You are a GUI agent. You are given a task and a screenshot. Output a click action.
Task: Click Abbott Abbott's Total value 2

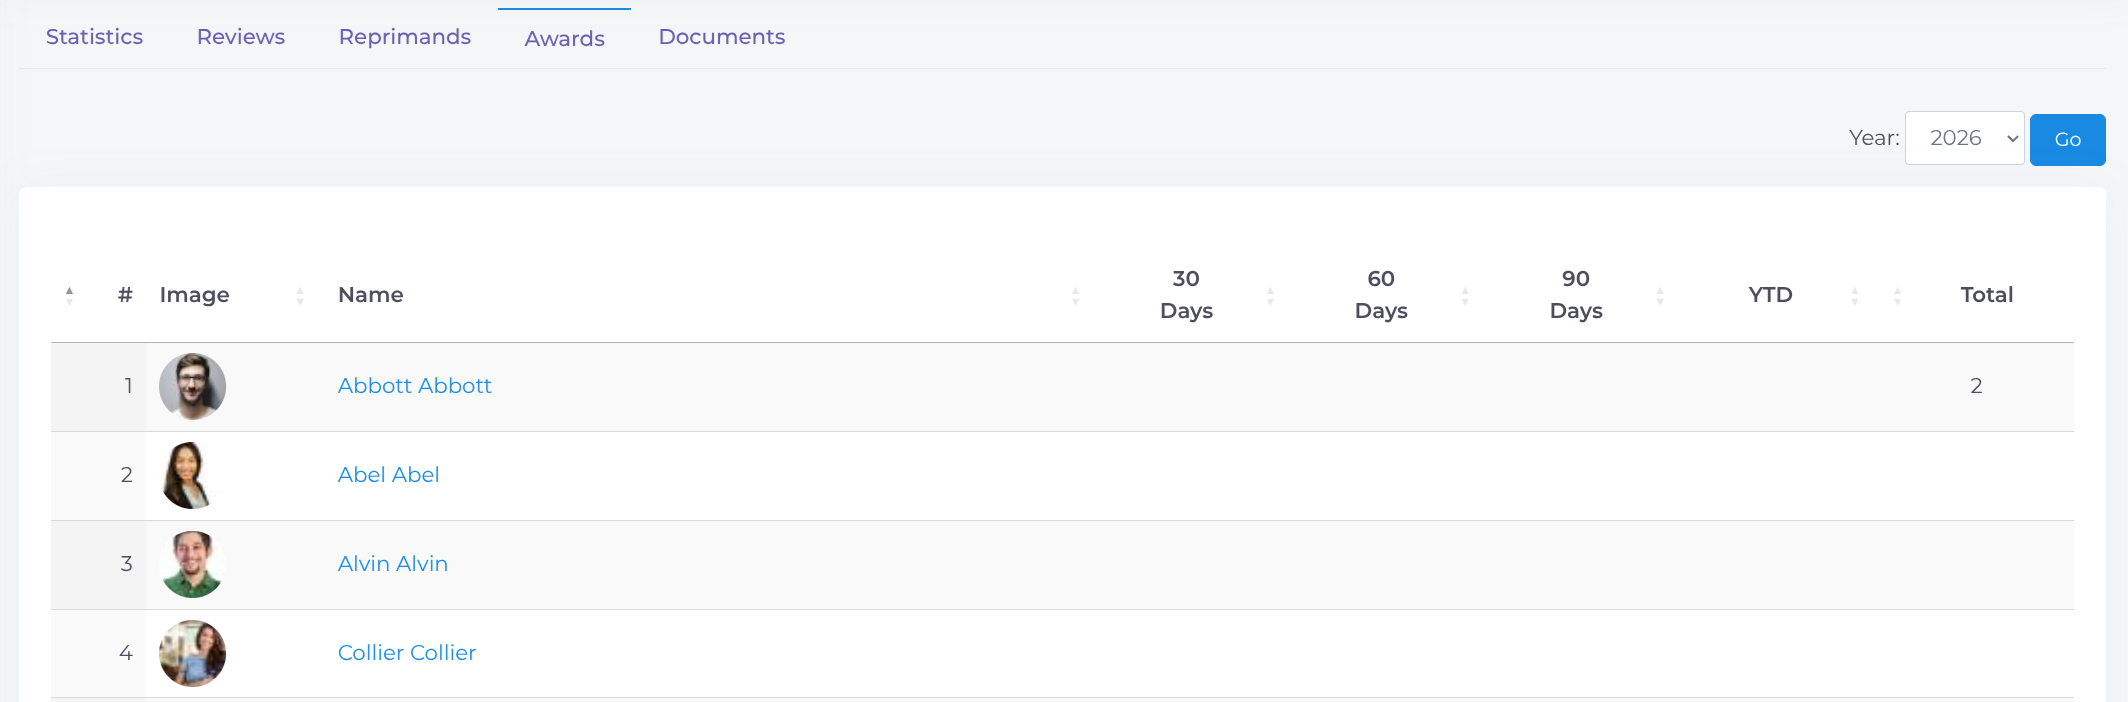coord(1976,386)
